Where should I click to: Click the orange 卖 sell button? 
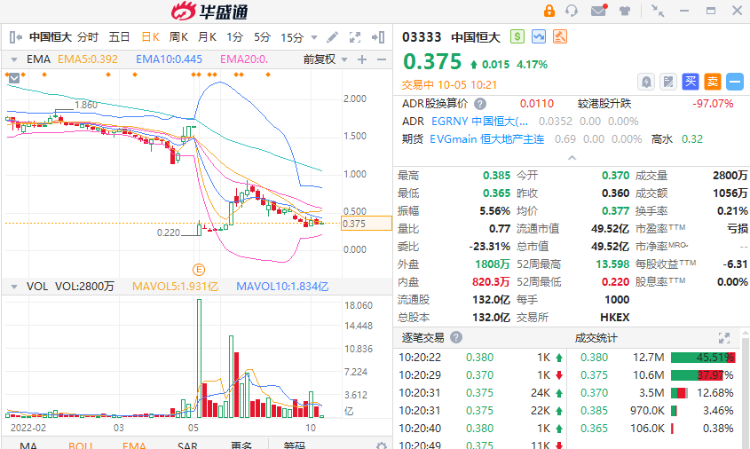point(712,82)
